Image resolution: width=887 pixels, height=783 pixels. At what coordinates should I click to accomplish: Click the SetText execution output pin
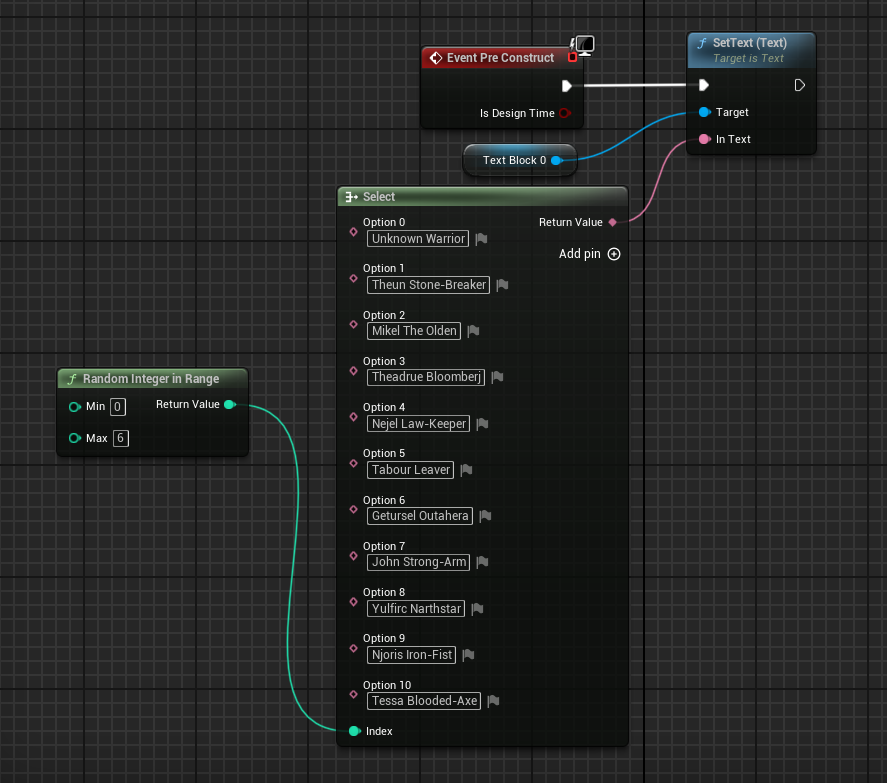pos(799,85)
